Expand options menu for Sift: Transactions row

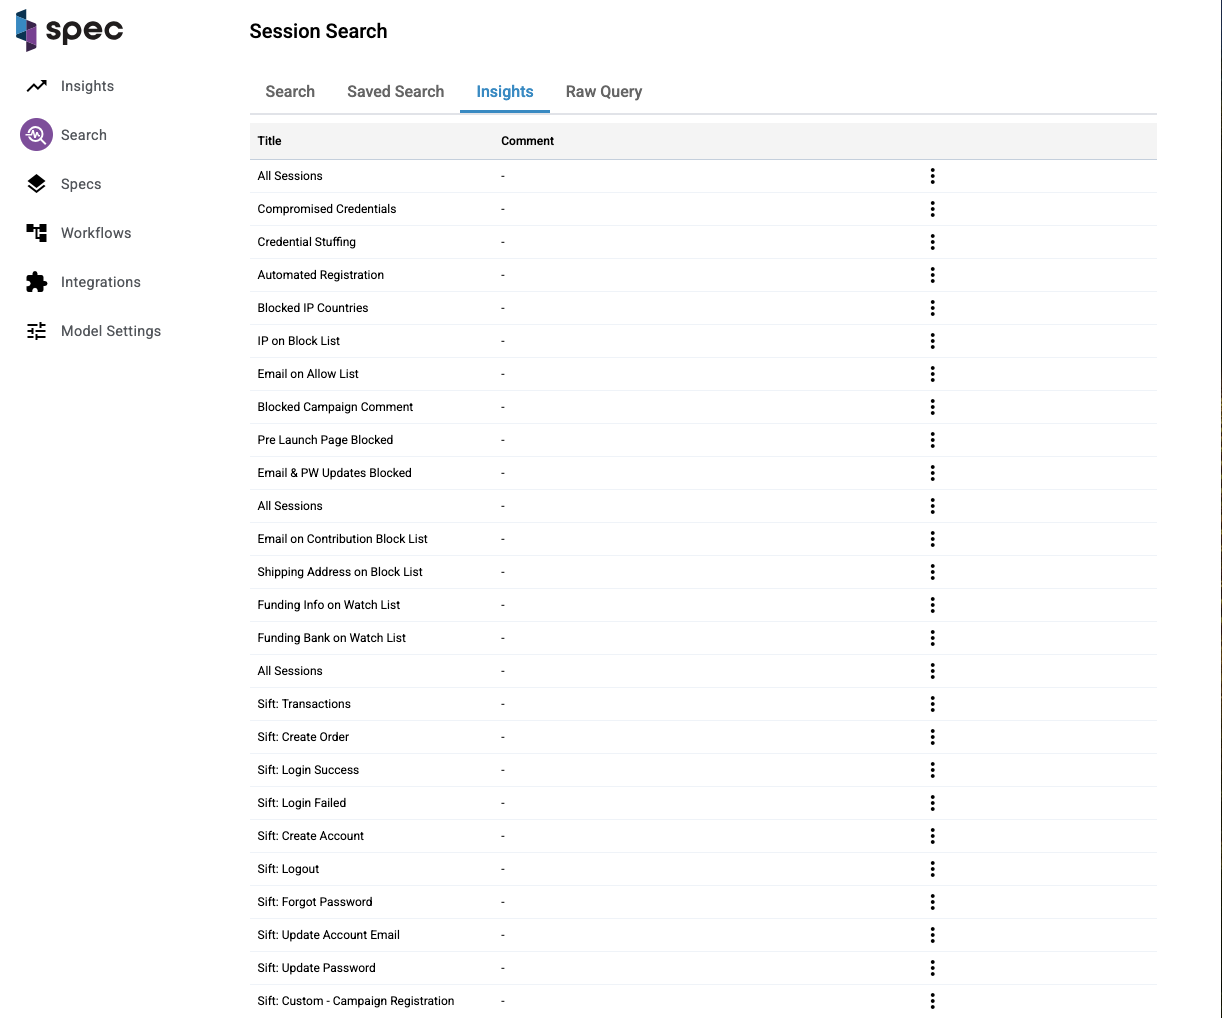click(932, 704)
